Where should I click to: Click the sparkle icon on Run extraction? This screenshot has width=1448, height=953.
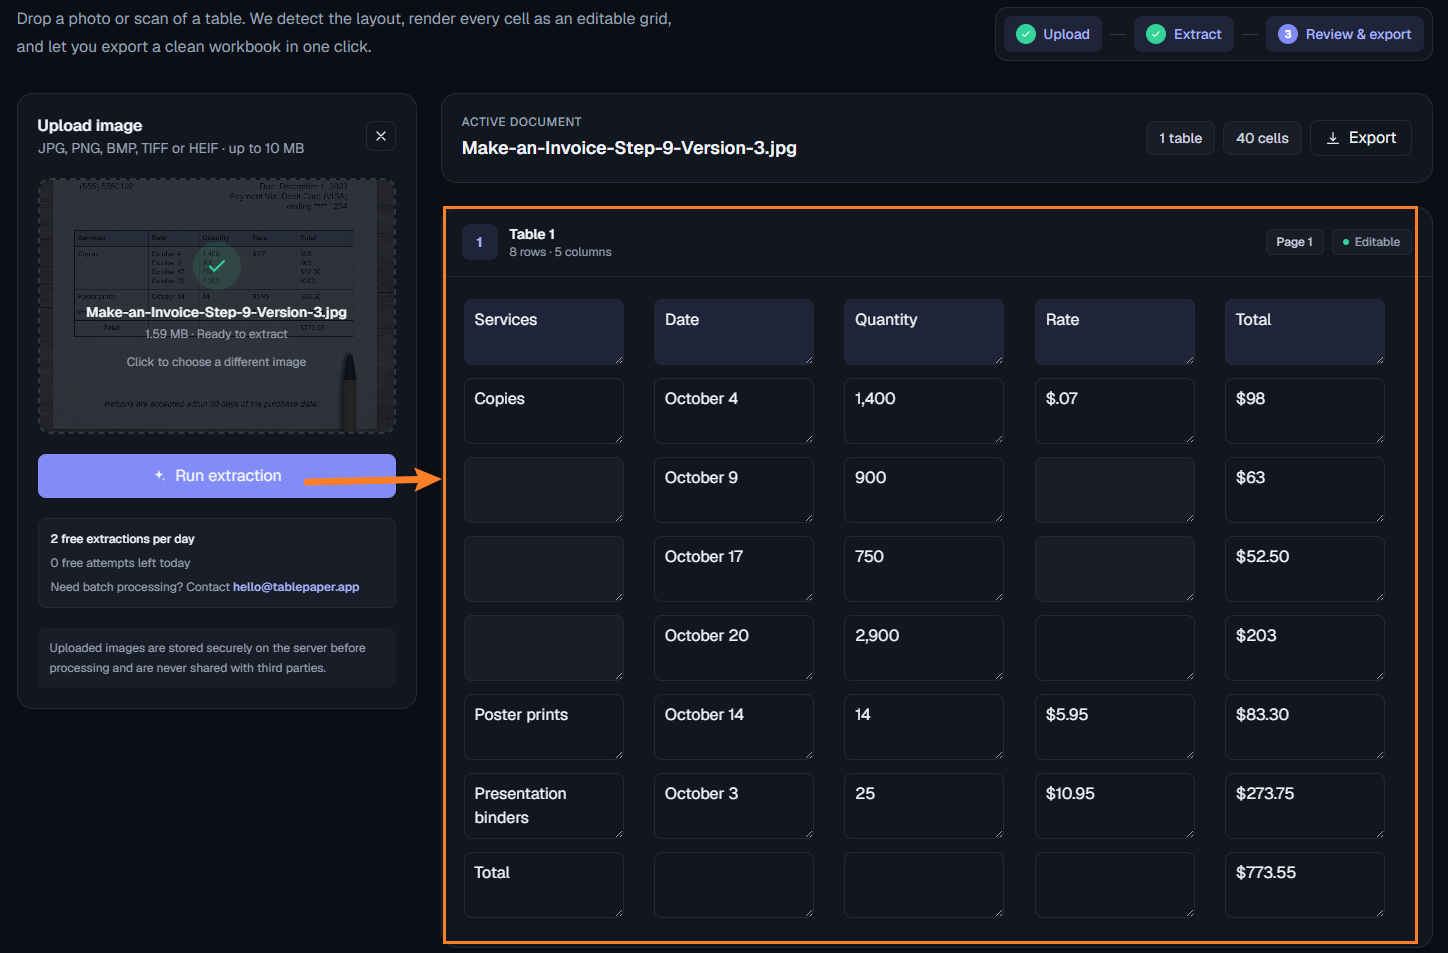(x=160, y=476)
